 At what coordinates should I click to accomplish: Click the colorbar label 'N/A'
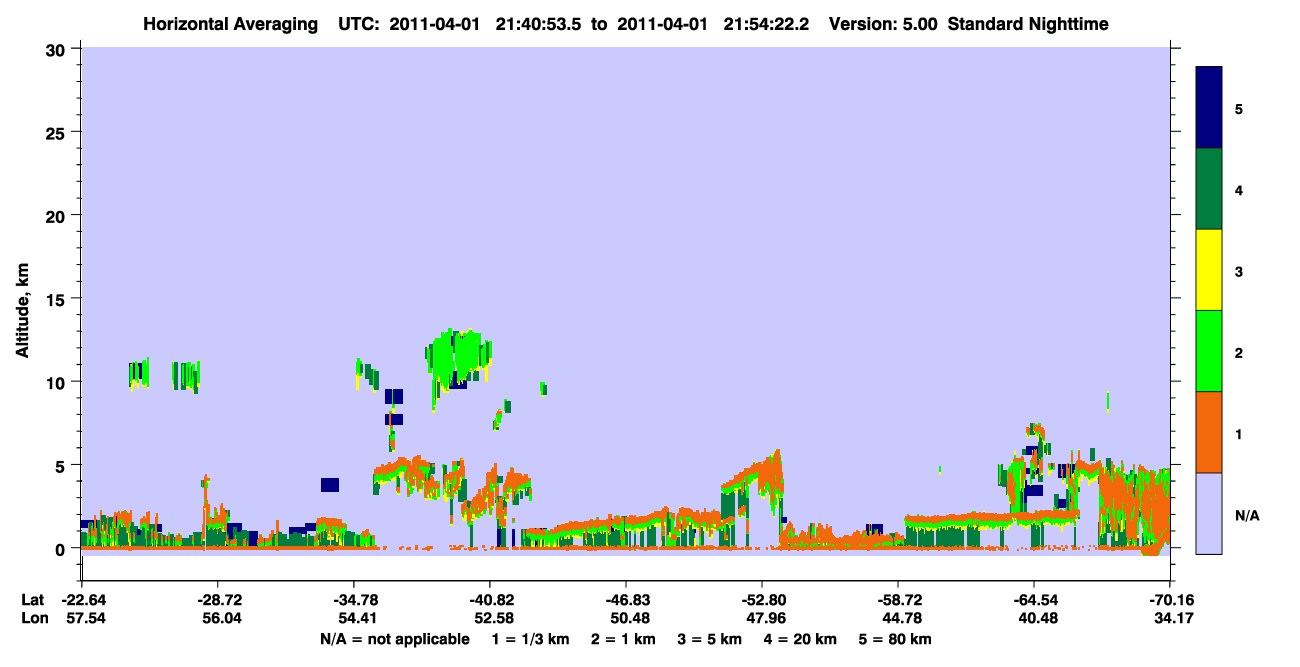1246,516
